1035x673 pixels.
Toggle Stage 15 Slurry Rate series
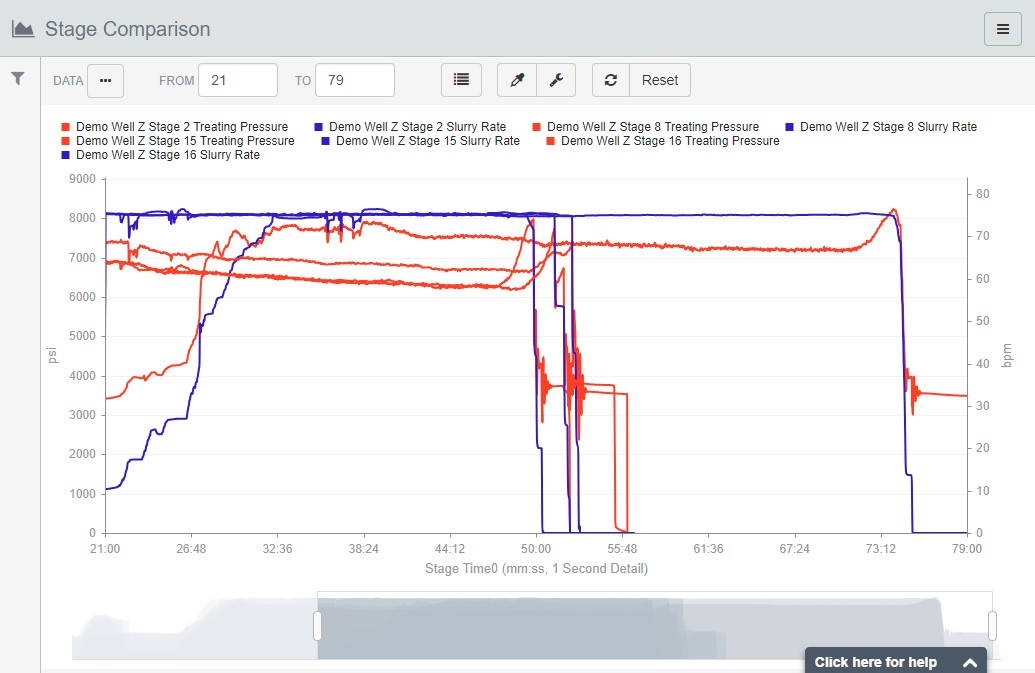click(x=420, y=141)
